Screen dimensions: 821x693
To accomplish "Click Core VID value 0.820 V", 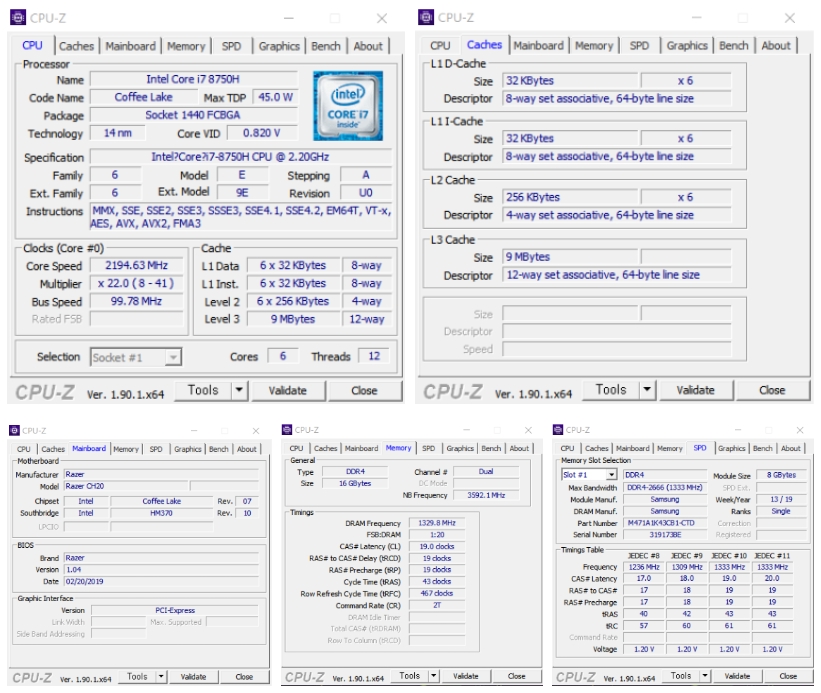I will pos(262,133).
